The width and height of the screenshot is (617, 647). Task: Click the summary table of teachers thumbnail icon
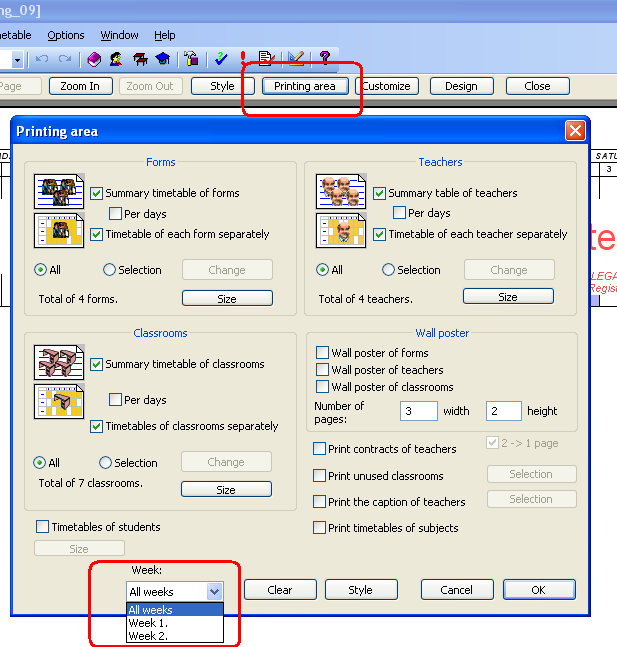point(338,191)
